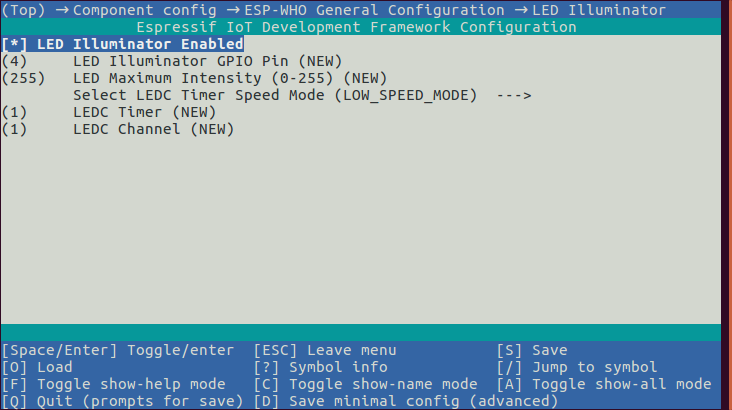Screen dimensions: 732x410
Task: Click the arrow after LOW_SPEED_MODE
Action: coord(512,95)
